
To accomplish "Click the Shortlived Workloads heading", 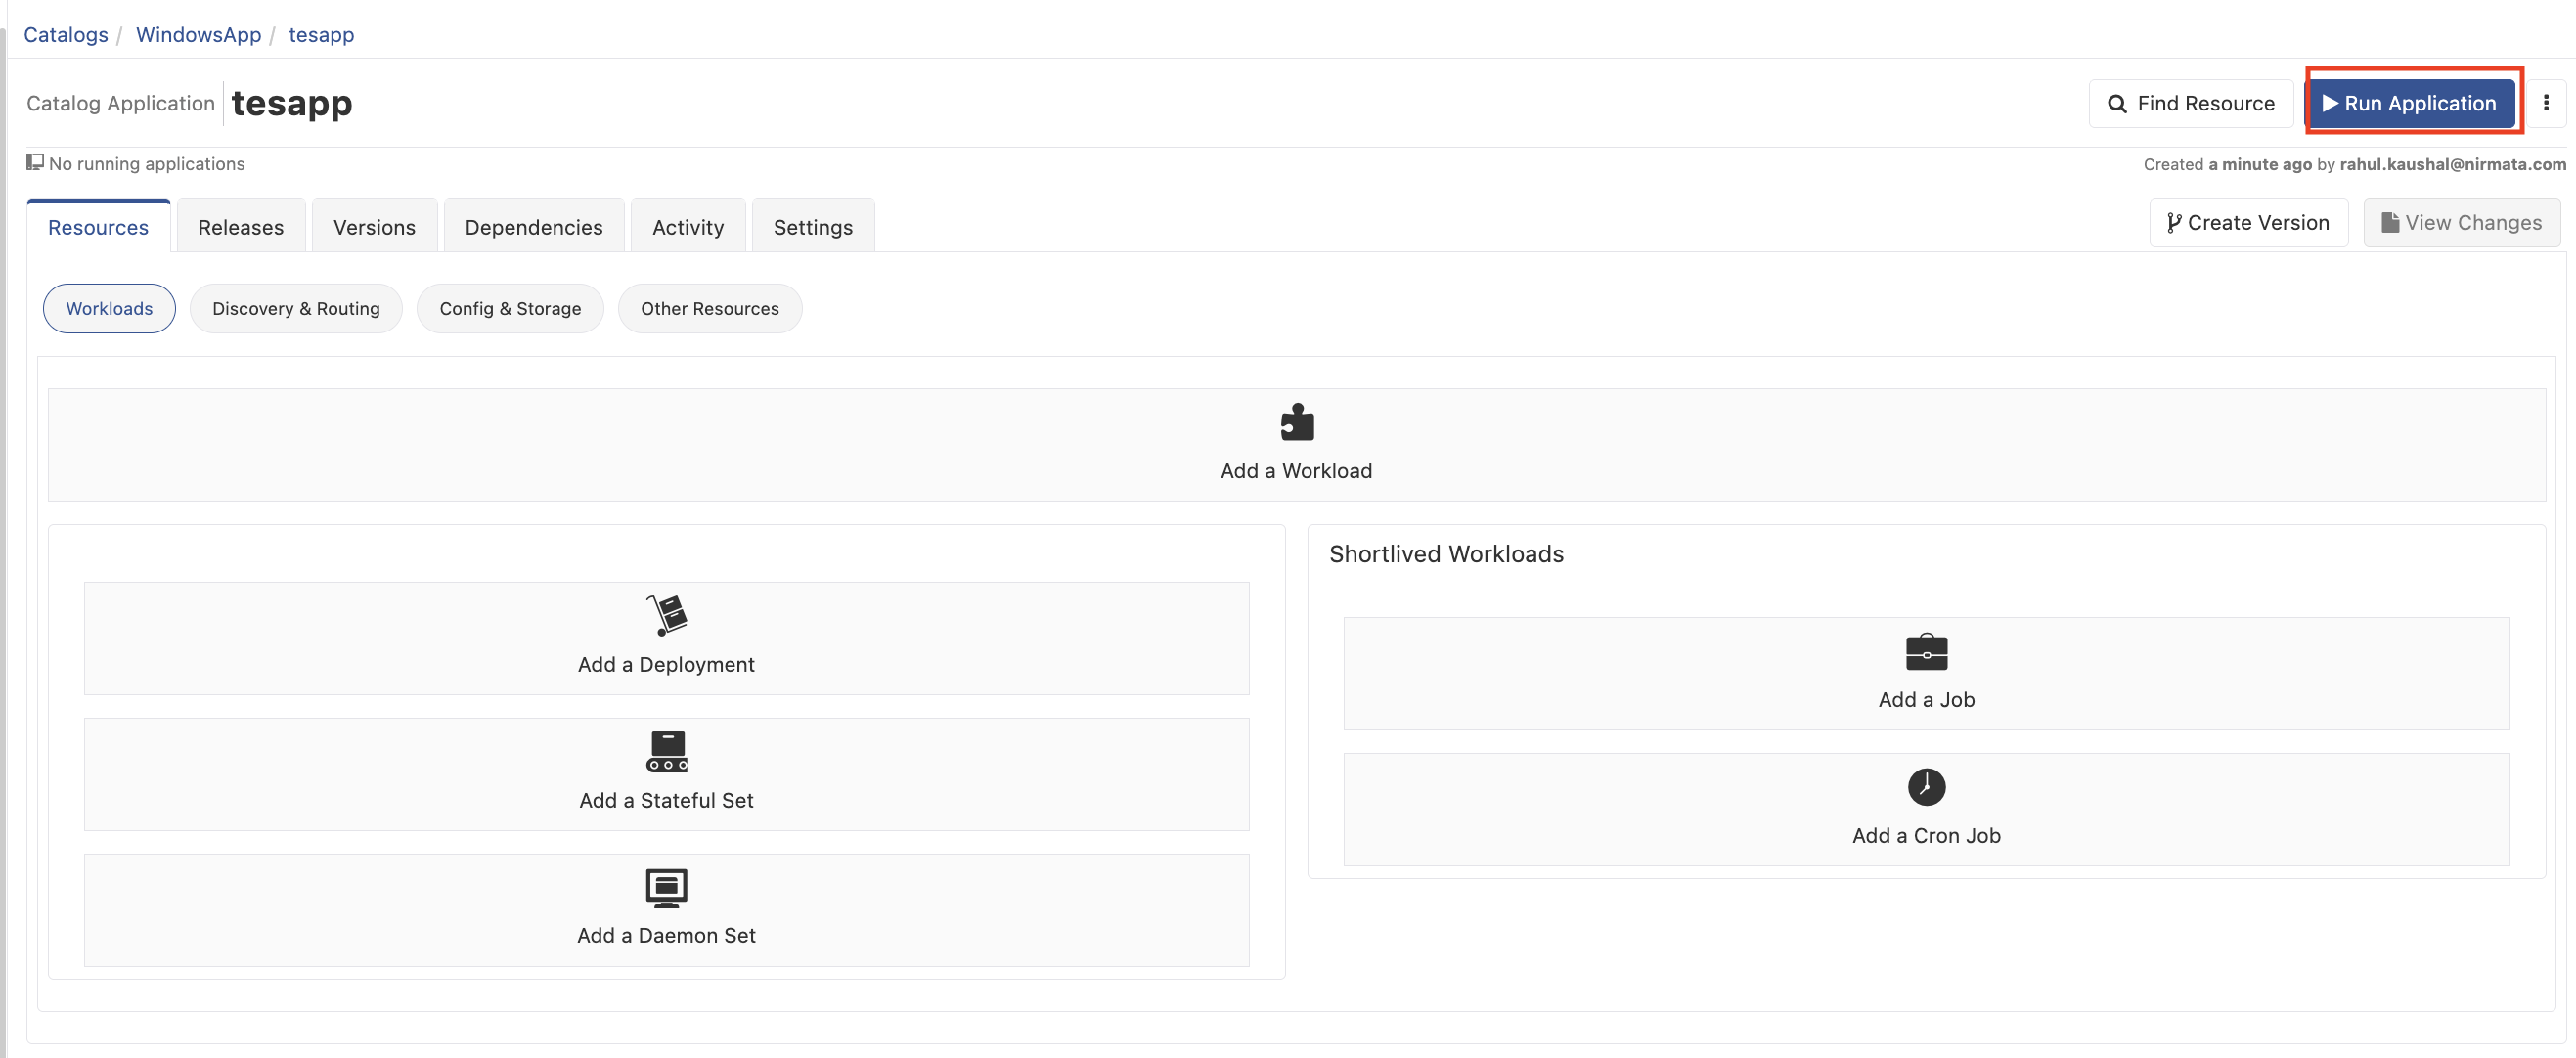I will click(x=1446, y=554).
